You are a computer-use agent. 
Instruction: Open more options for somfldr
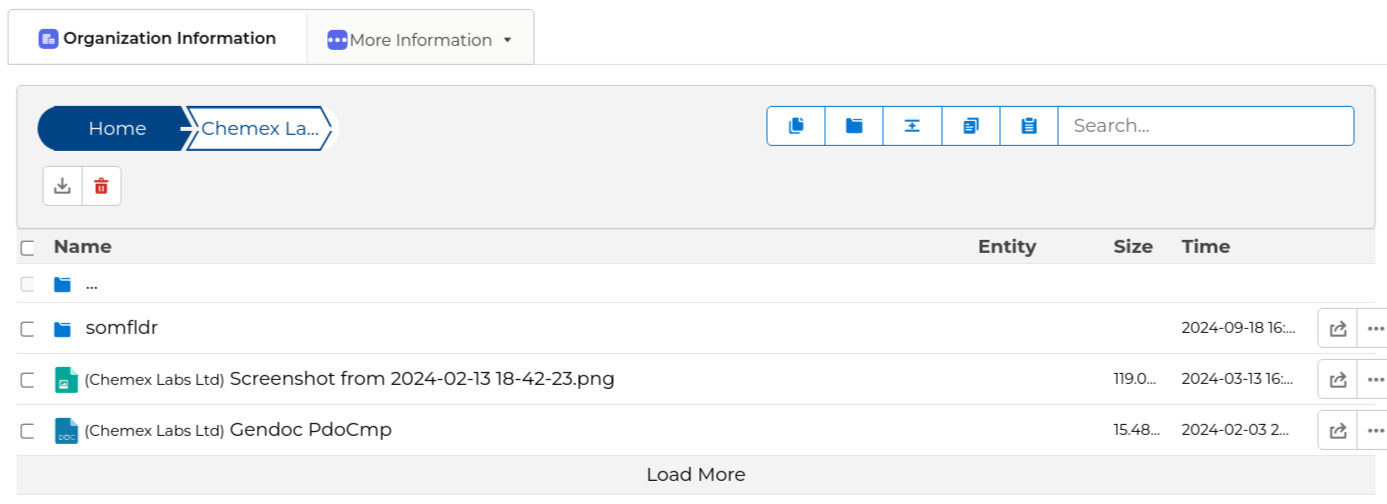tap(1375, 328)
